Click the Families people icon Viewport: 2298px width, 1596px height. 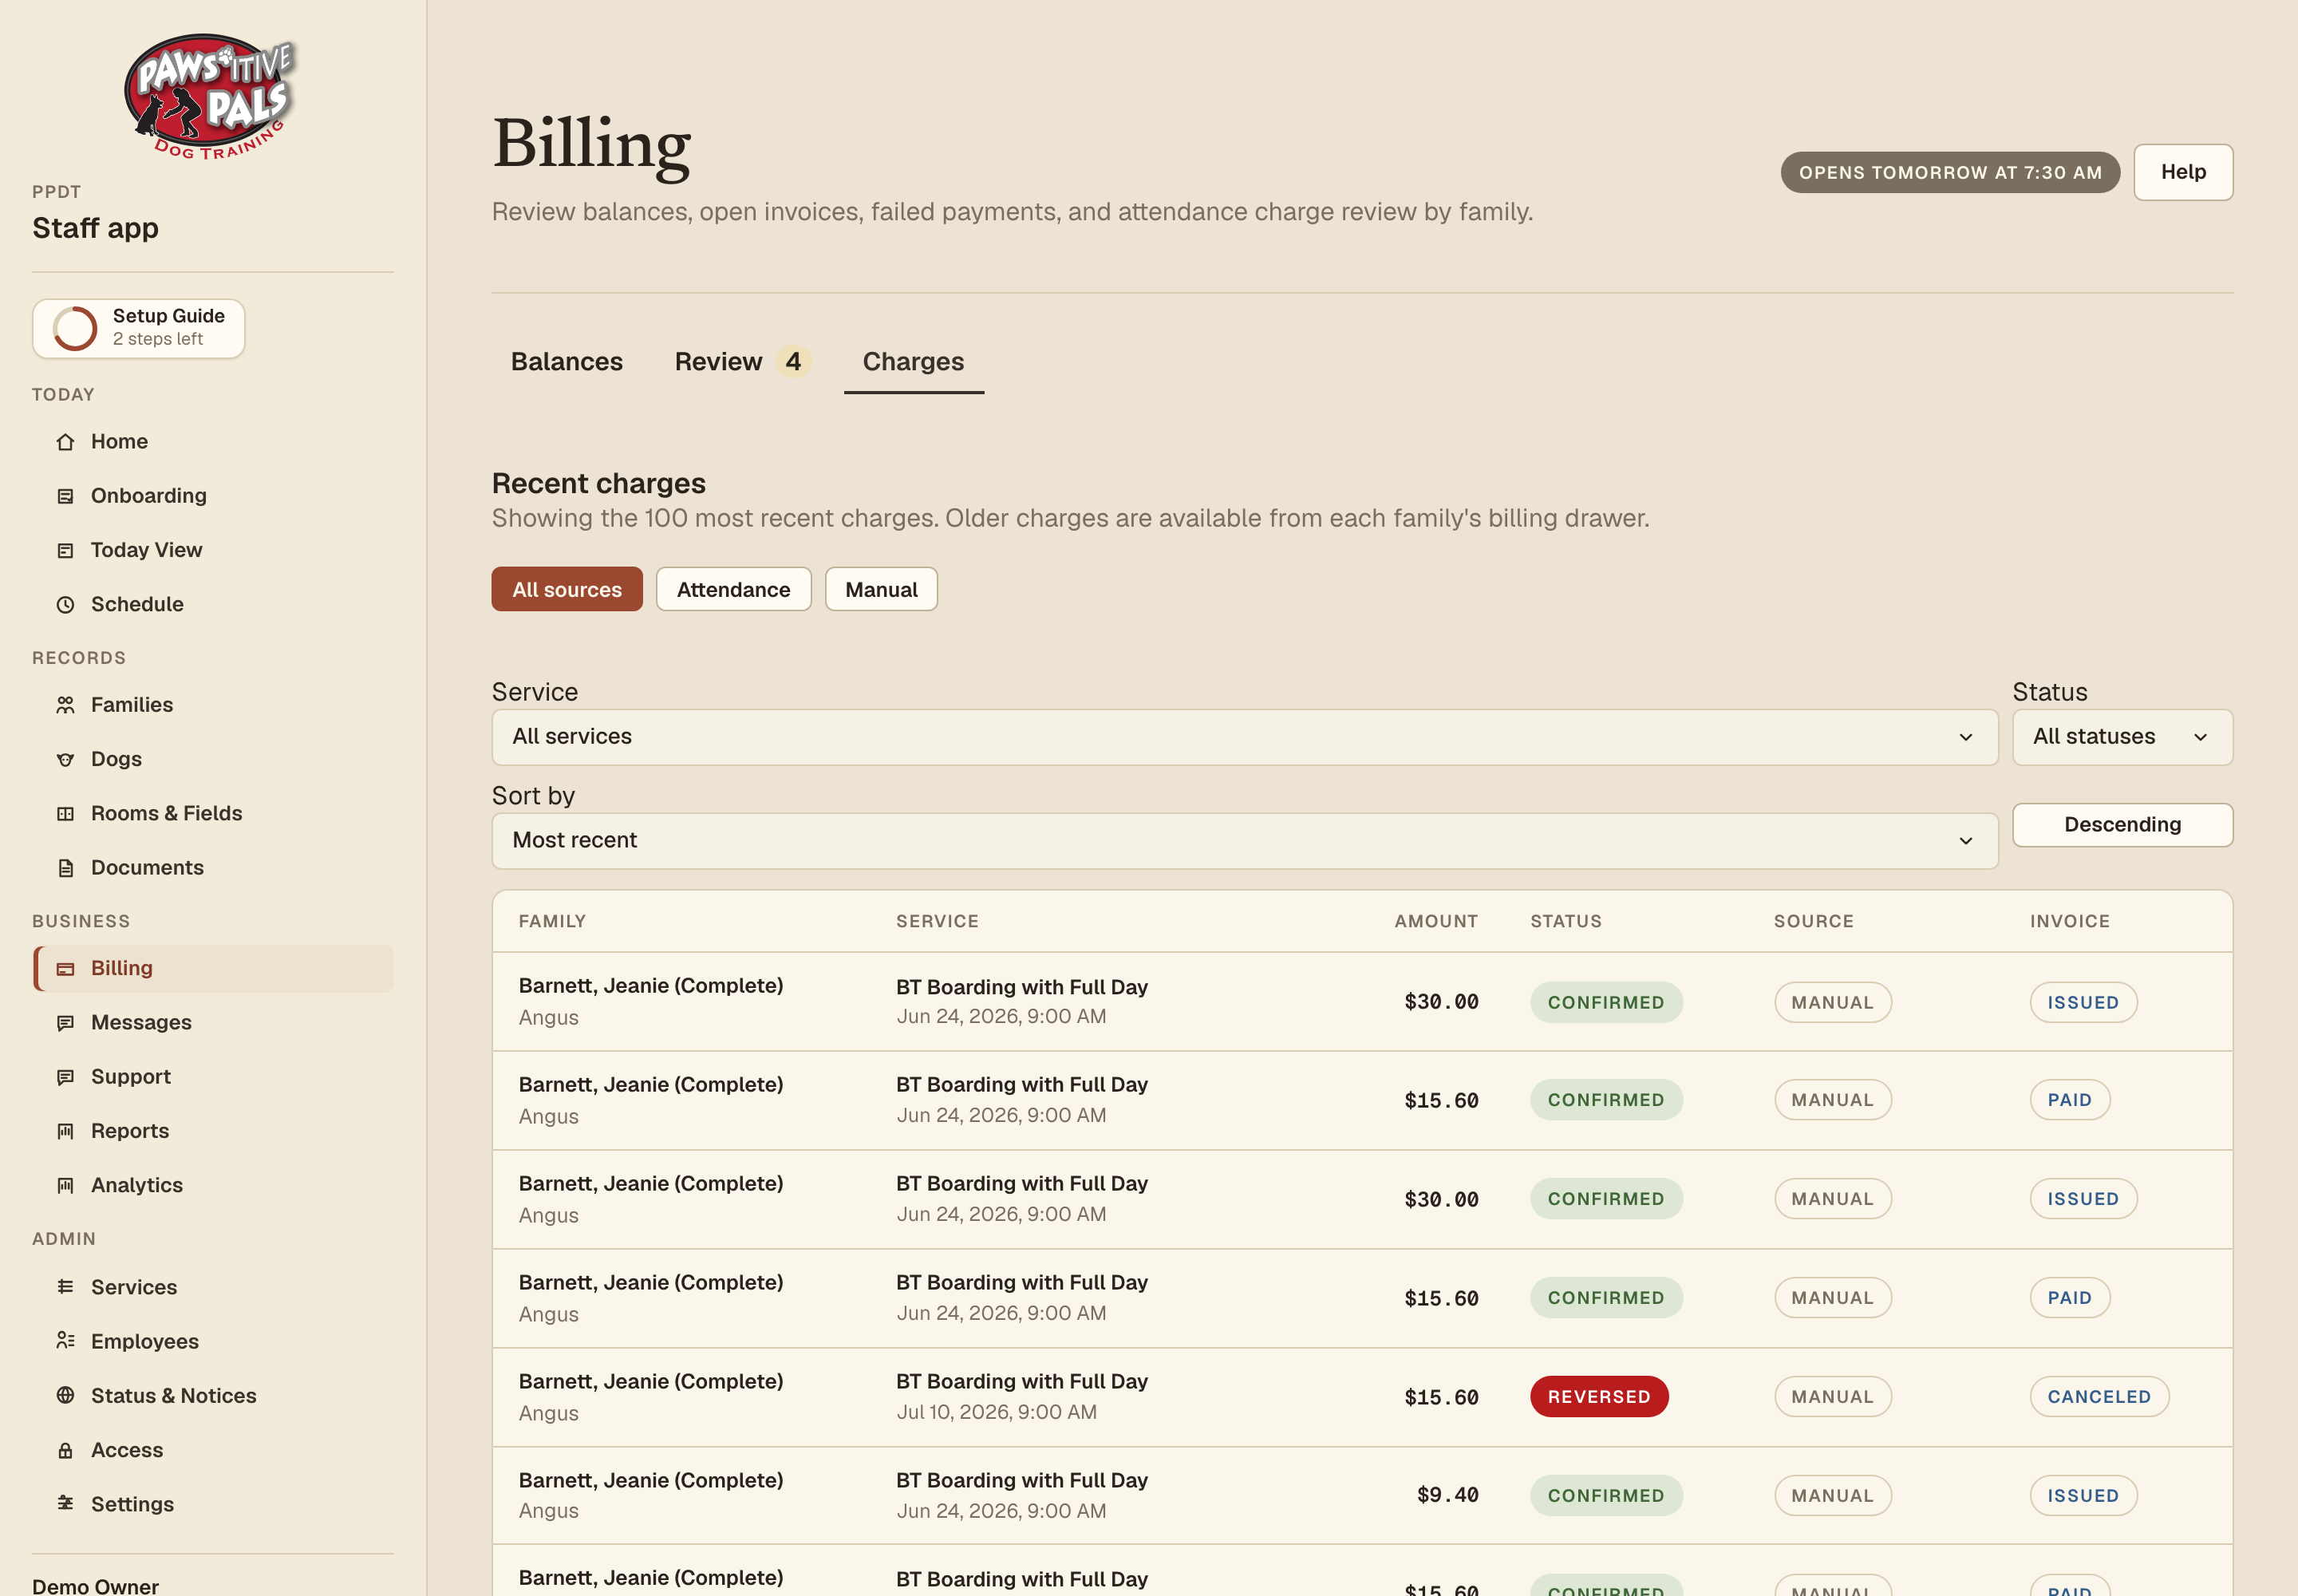[x=65, y=705]
